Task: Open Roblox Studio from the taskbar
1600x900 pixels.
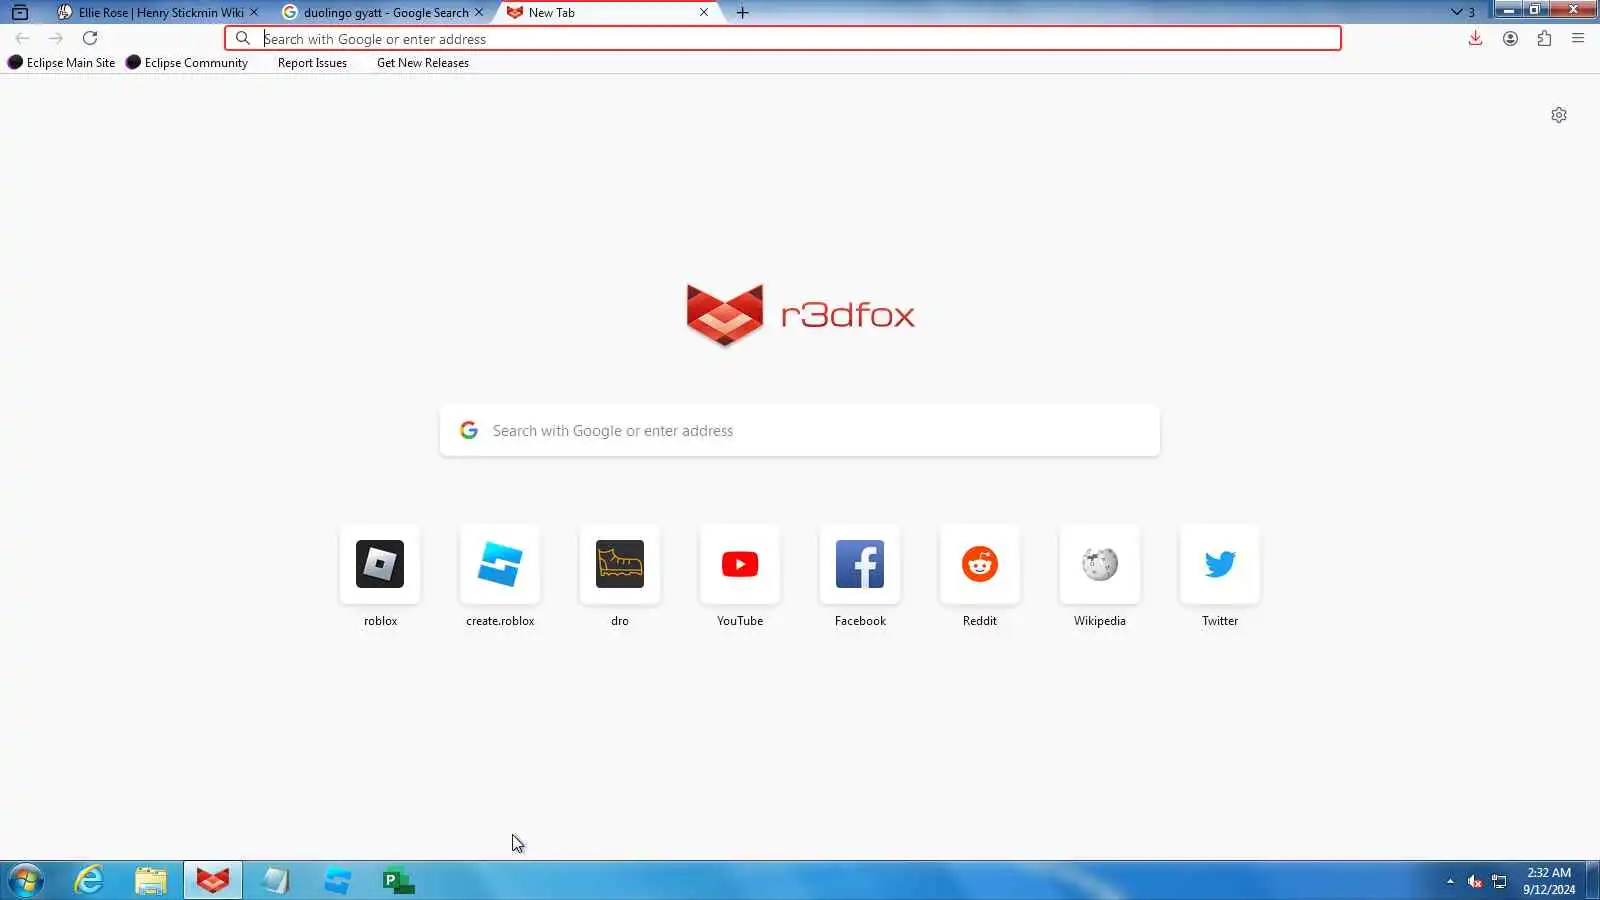Action: coord(337,881)
